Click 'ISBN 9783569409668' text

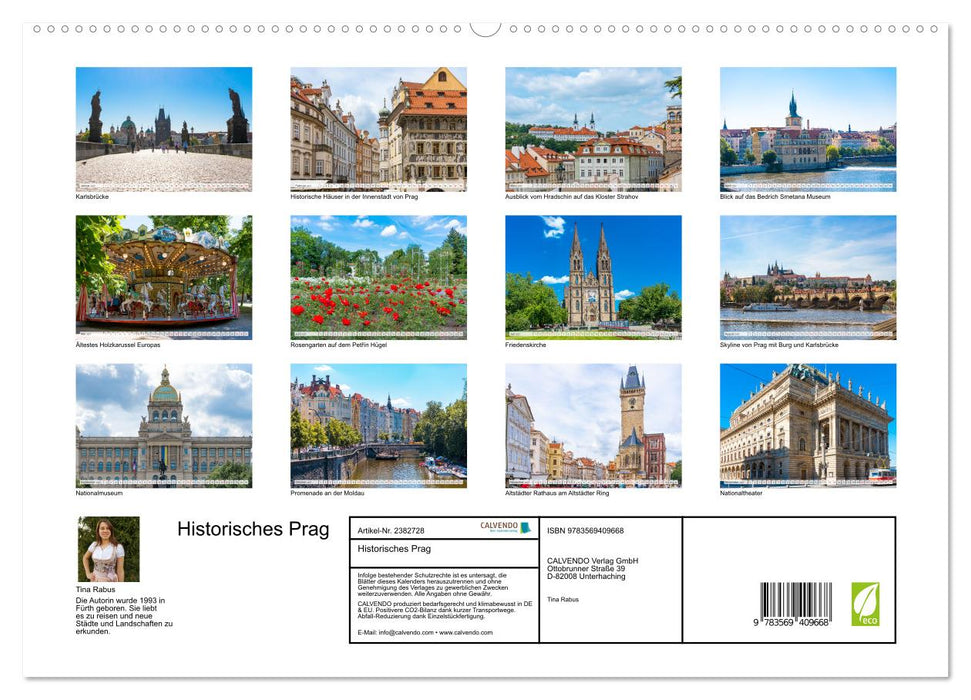click(585, 531)
